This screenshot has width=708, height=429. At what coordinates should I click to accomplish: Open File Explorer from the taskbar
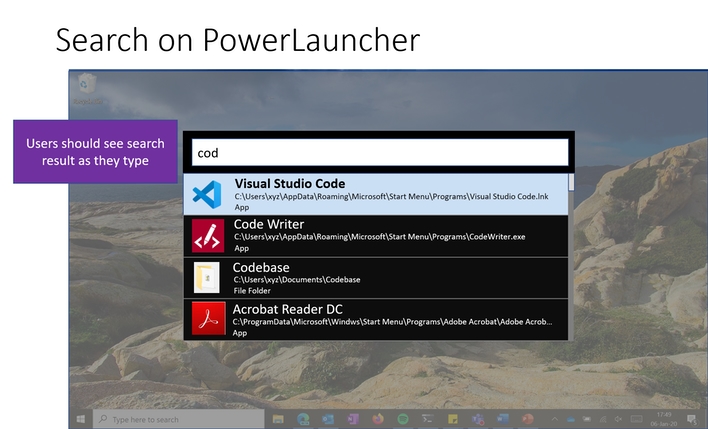pyautogui.click(x=278, y=419)
